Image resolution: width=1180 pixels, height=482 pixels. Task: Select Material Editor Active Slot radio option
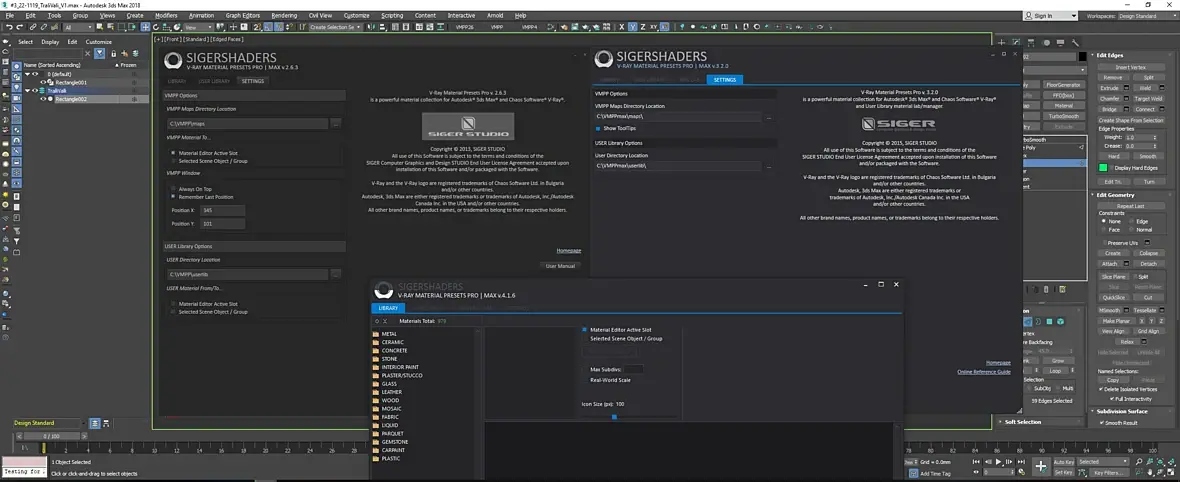pyautogui.click(x=584, y=329)
